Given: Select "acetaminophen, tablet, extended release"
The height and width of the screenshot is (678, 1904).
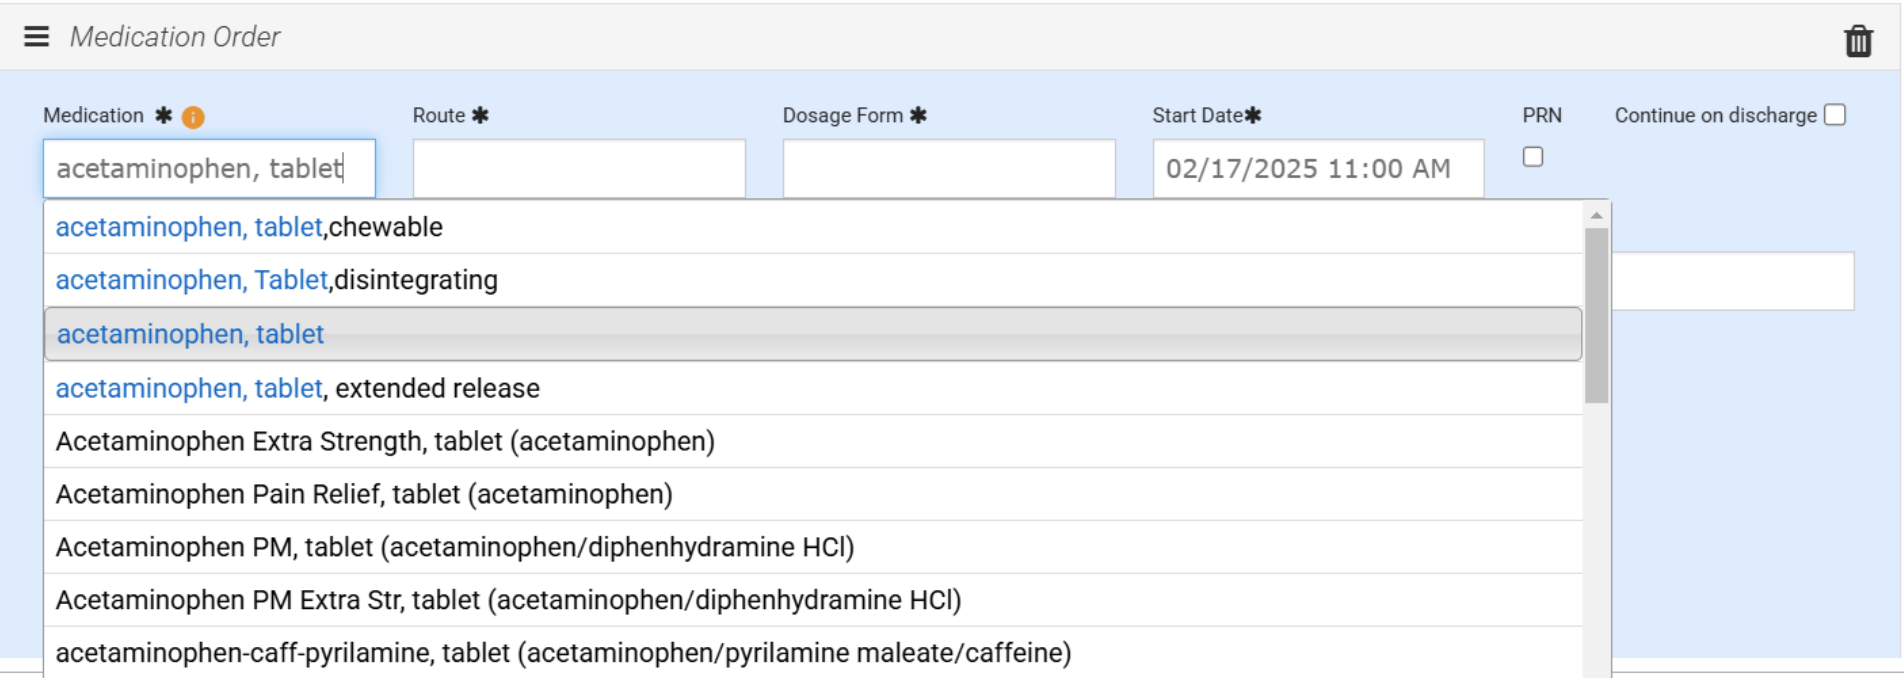Looking at the screenshot, I should [x=297, y=388].
